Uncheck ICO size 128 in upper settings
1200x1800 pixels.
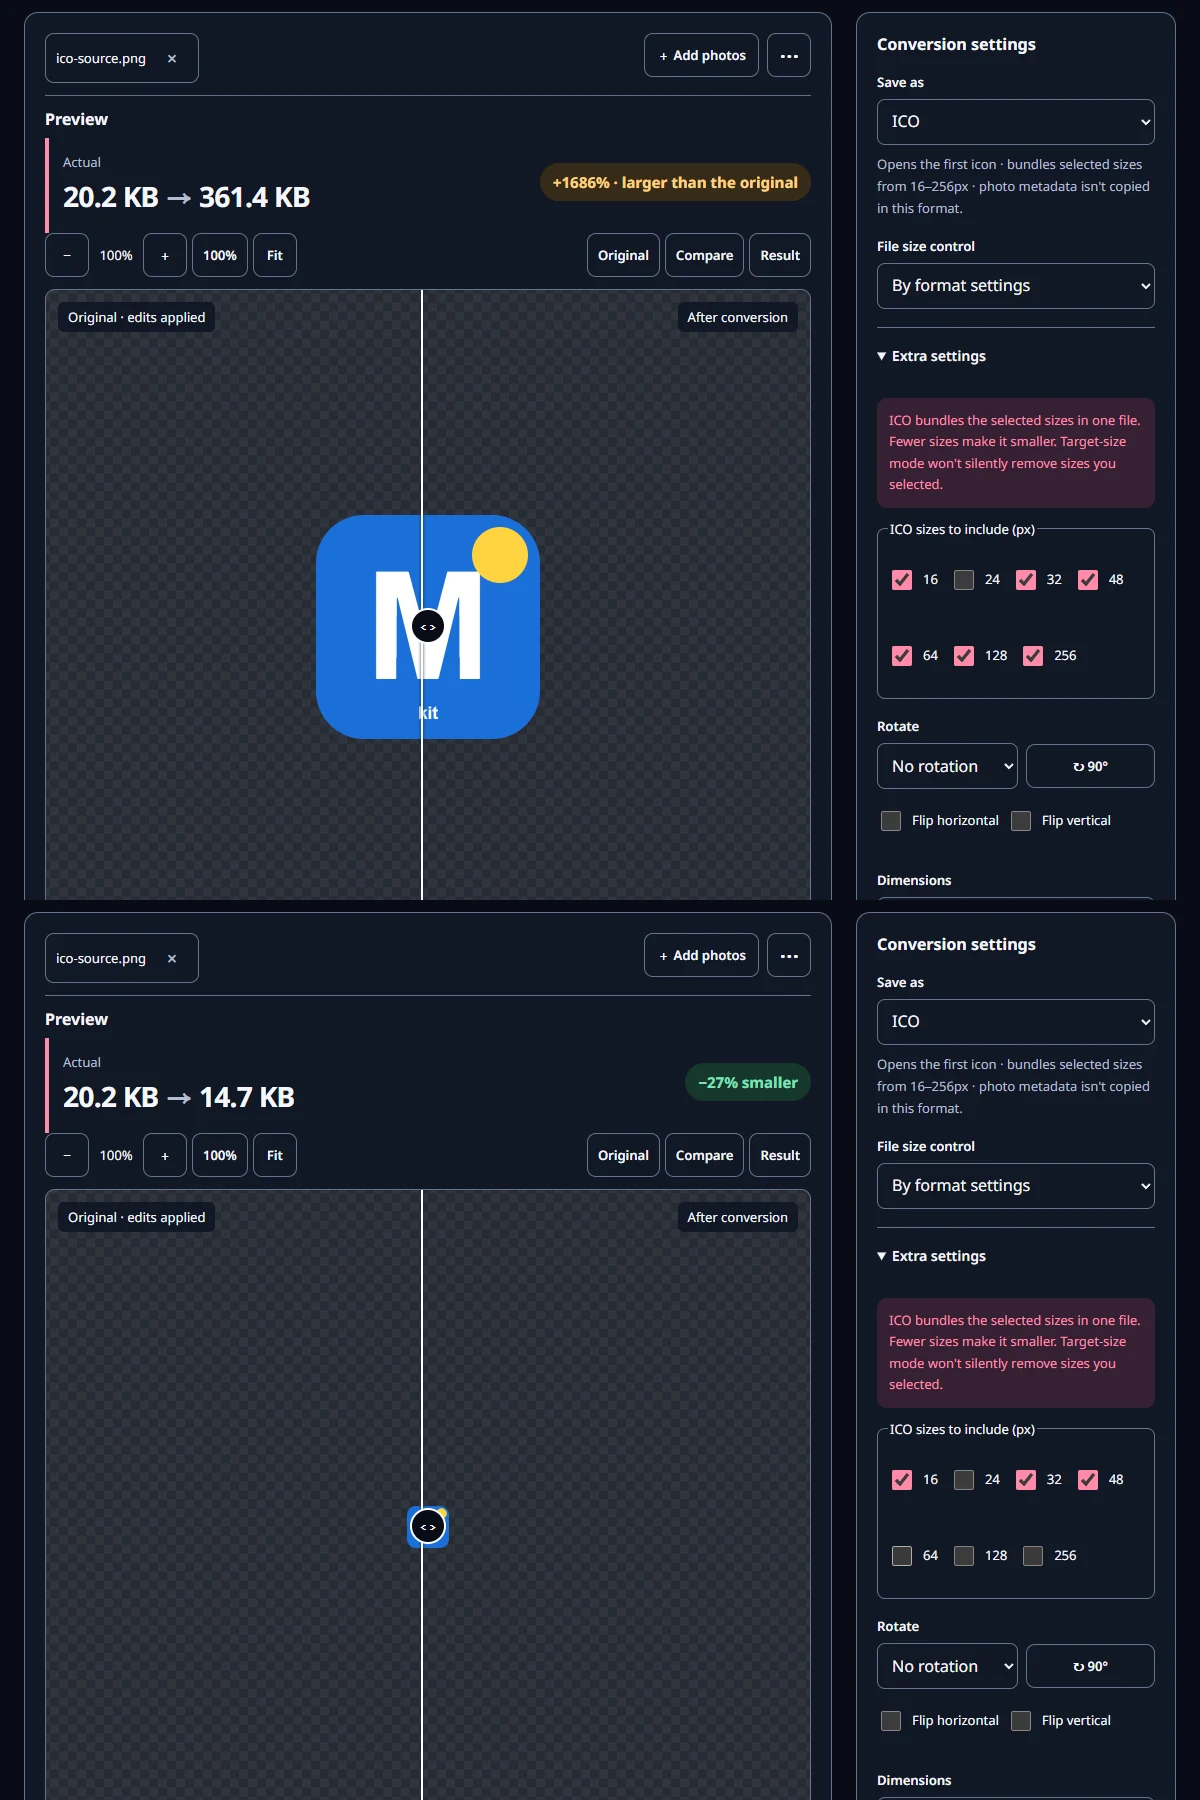pyautogui.click(x=964, y=656)
